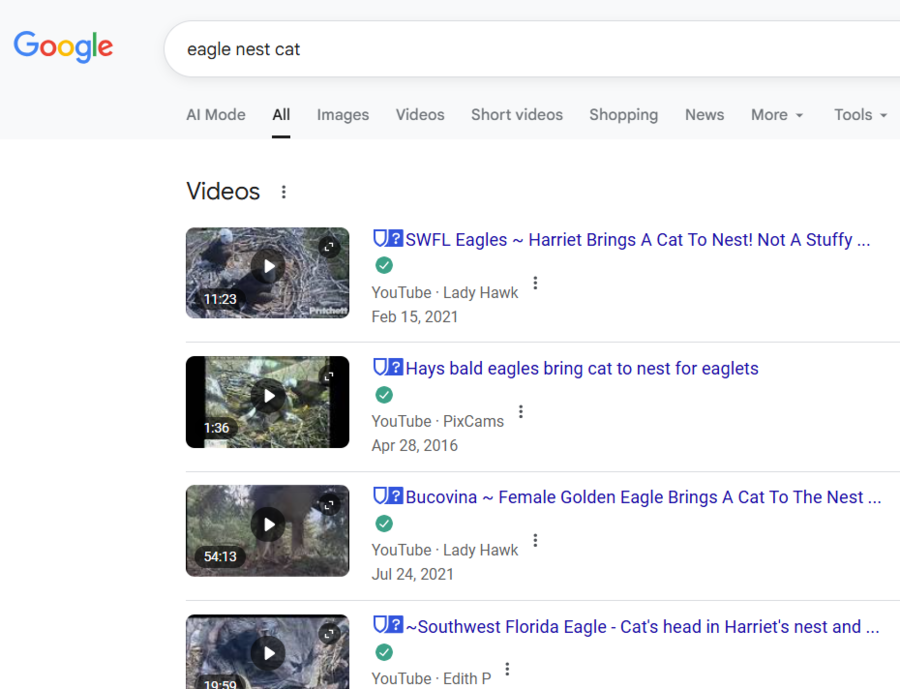
Task: Open the Tools dropdown
Action: [x=860, y=115]
